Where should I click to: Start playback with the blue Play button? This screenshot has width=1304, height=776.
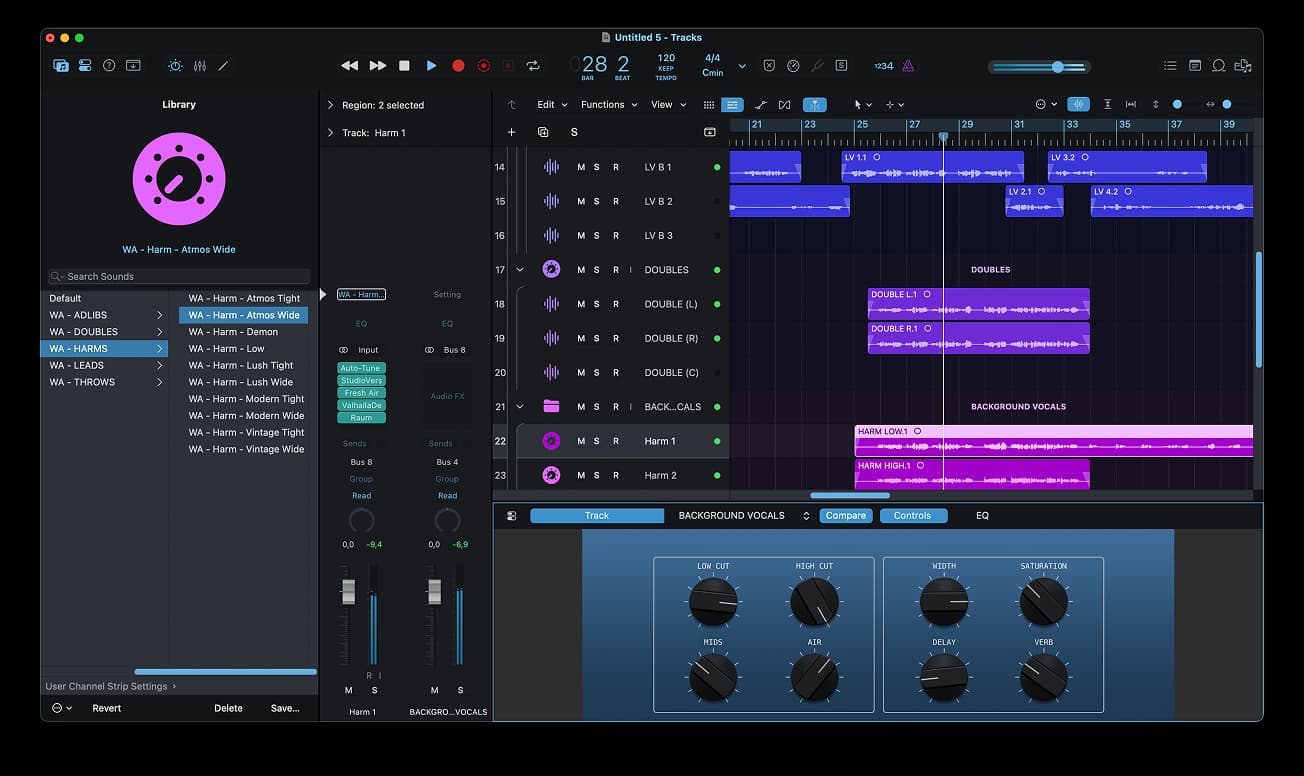[431, 66]
